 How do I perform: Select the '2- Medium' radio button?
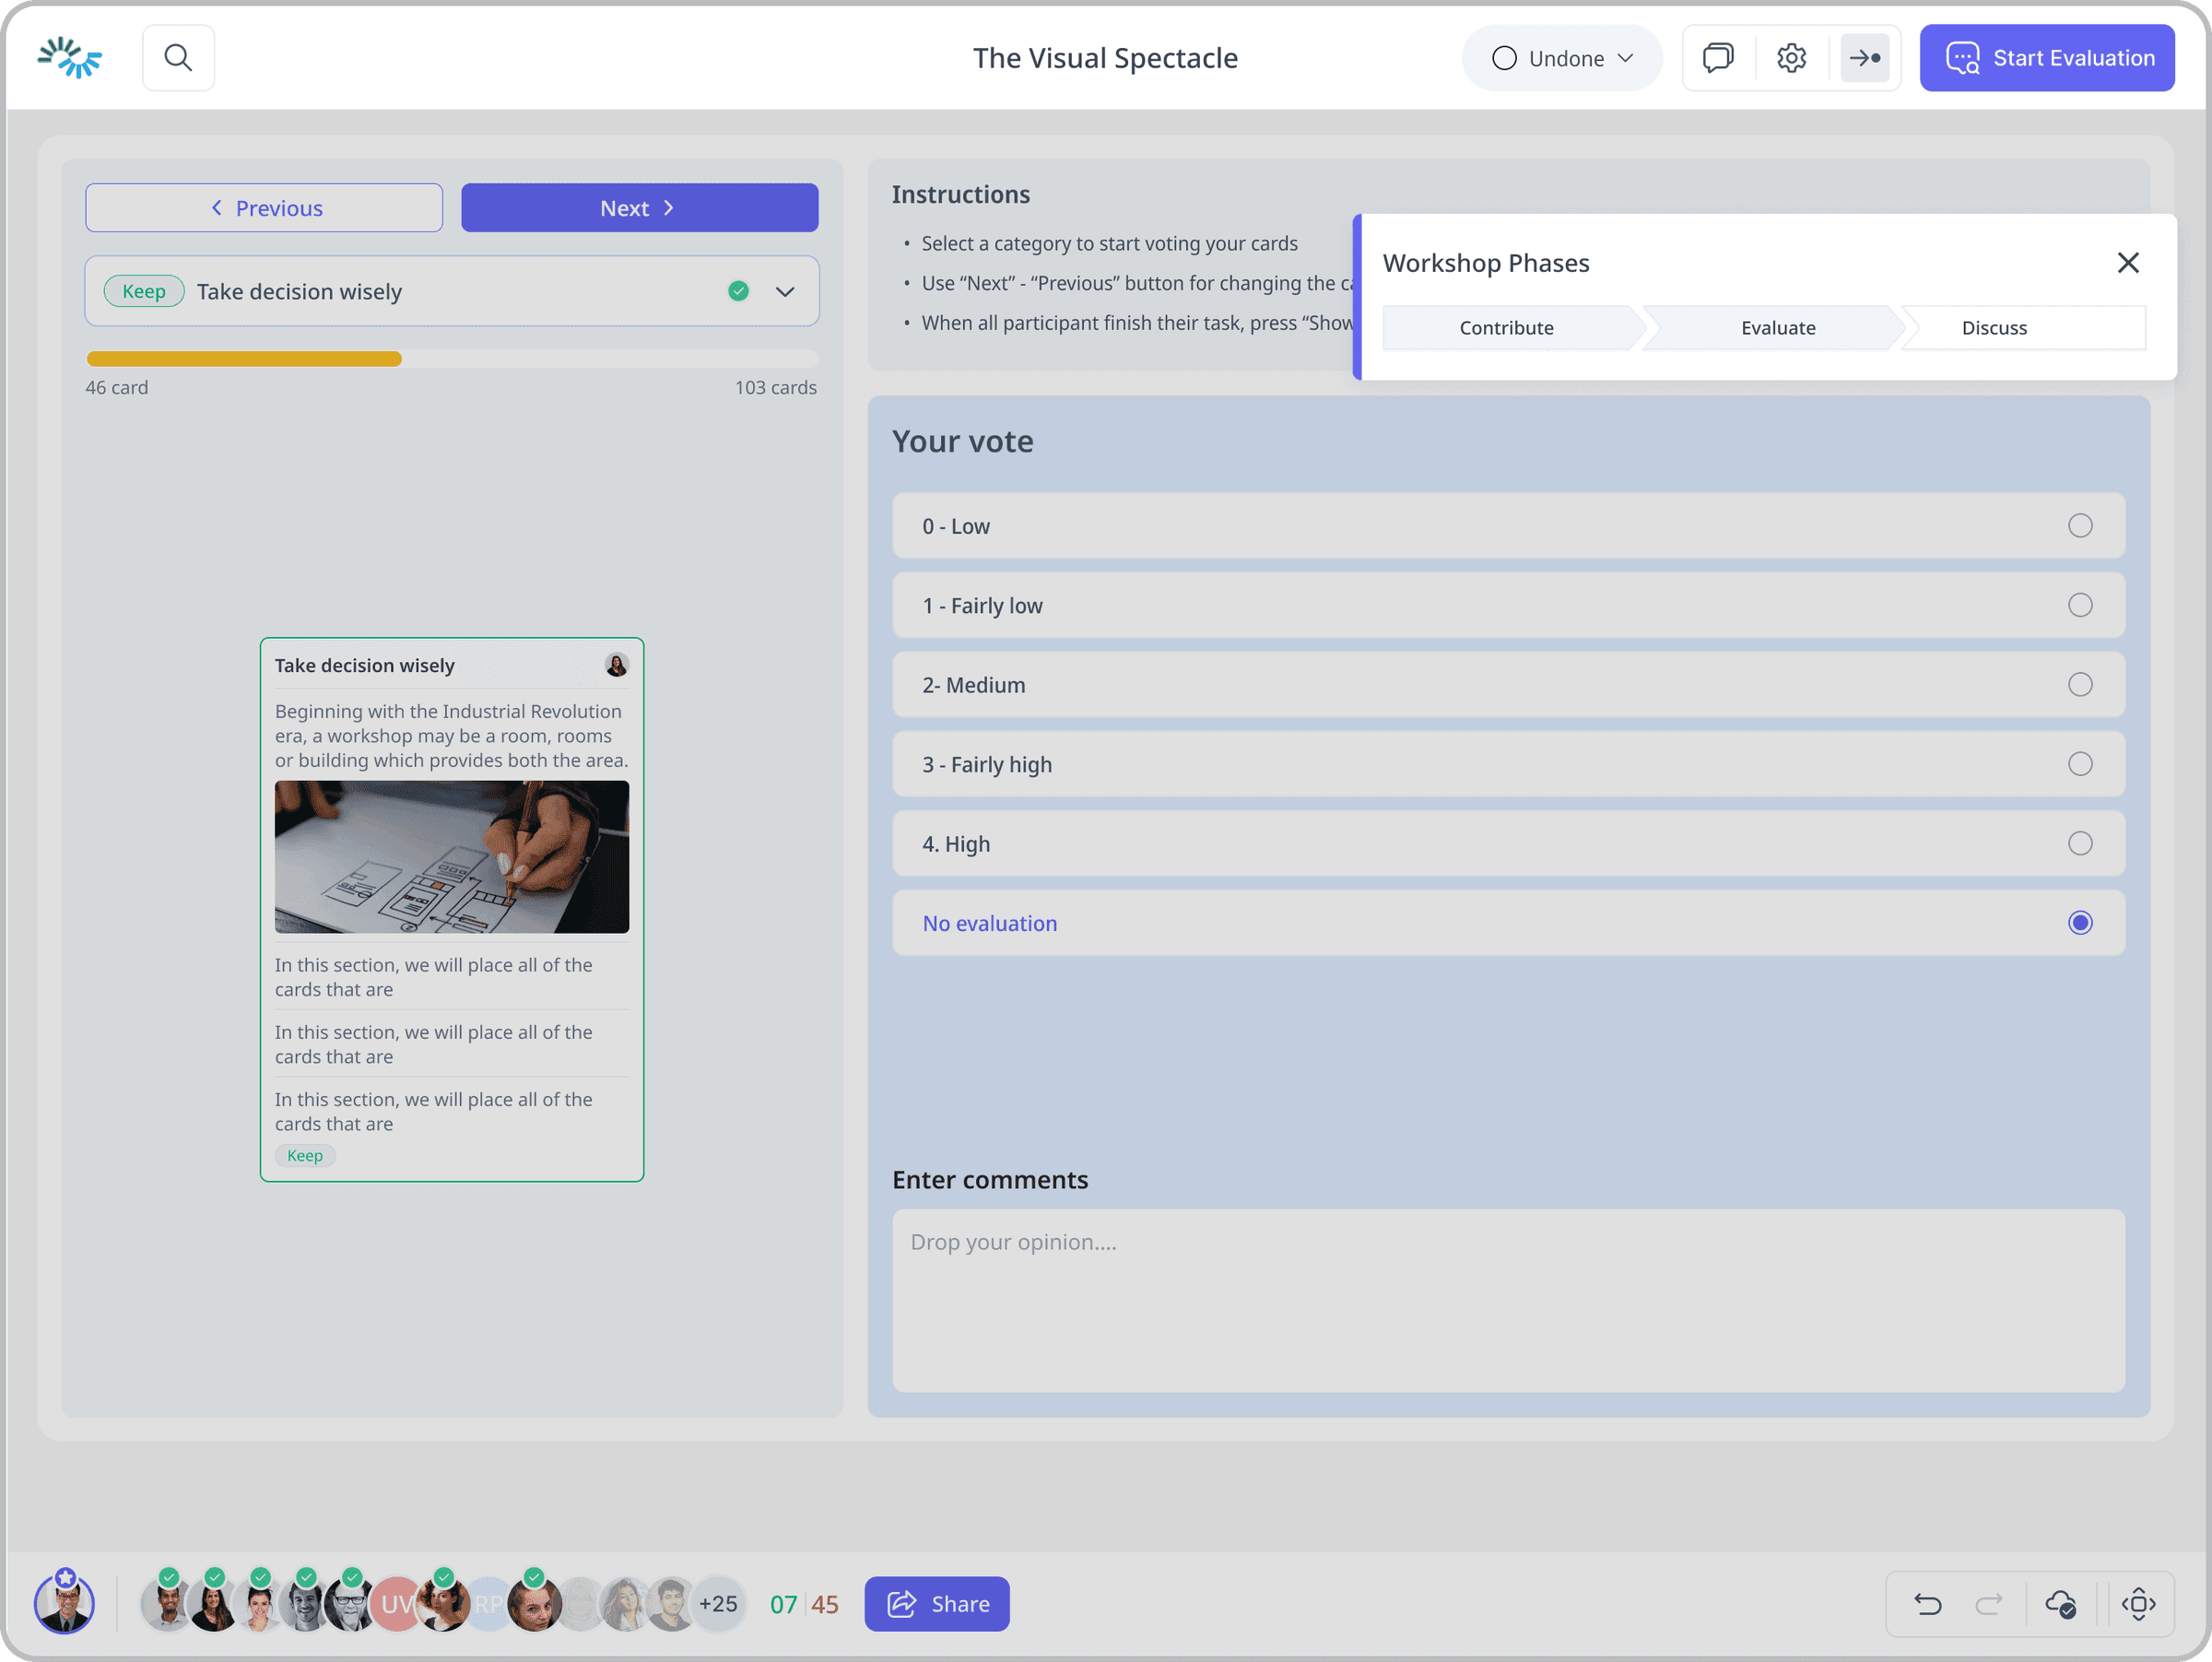pyautogui.click(x=2080, y=685)
